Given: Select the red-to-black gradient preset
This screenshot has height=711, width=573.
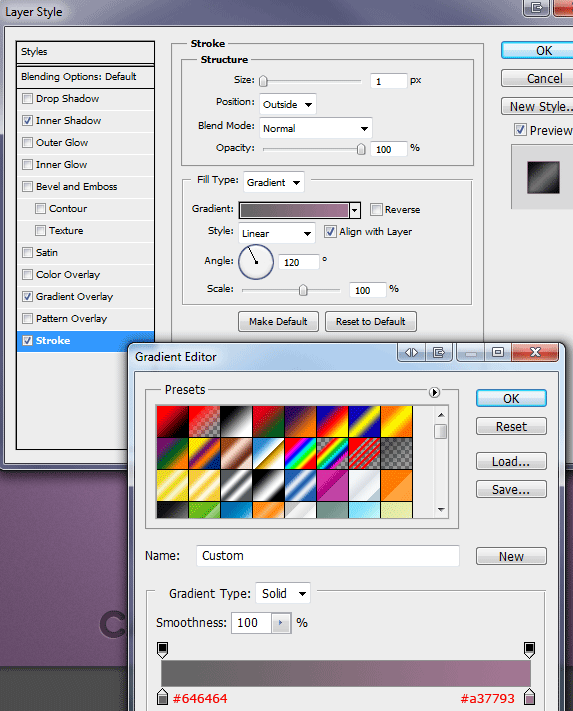Looking at the screenshot, I should coord(172,421).
